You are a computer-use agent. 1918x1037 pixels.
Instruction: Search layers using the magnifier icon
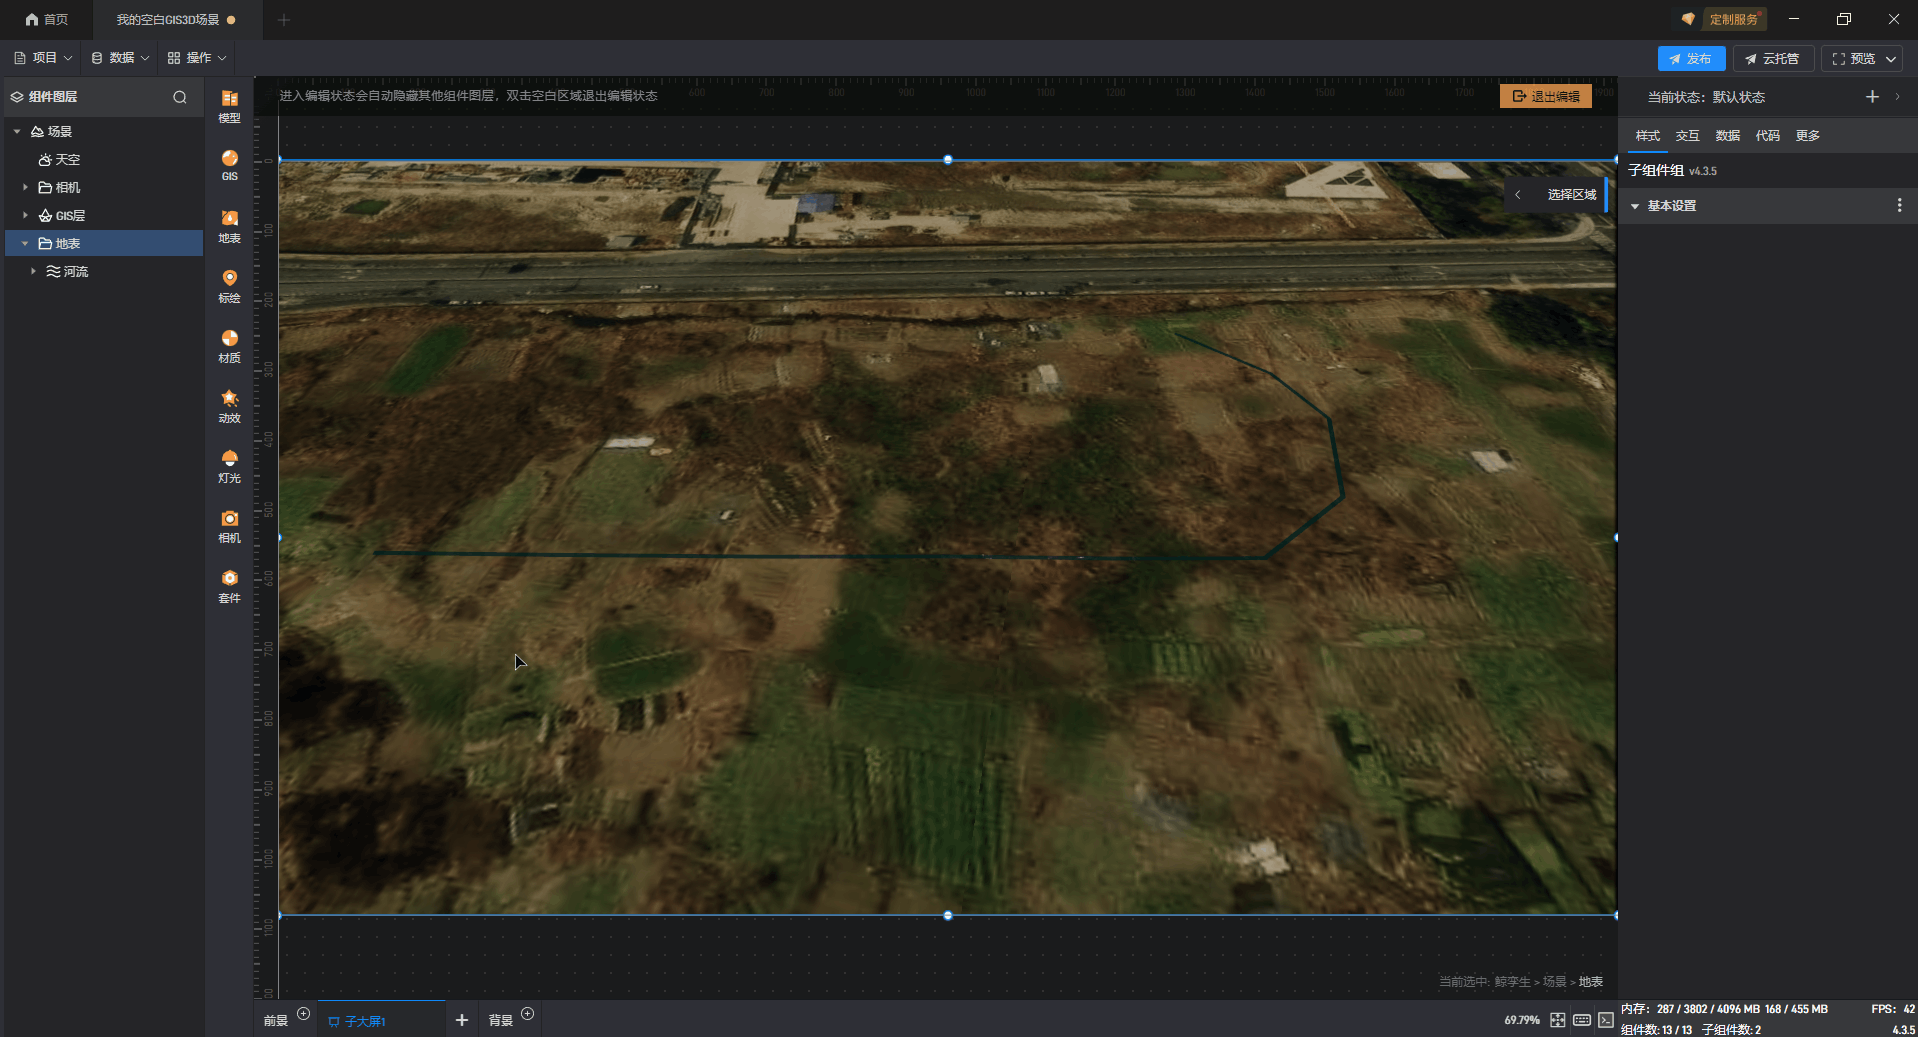[x=180, y=97]
